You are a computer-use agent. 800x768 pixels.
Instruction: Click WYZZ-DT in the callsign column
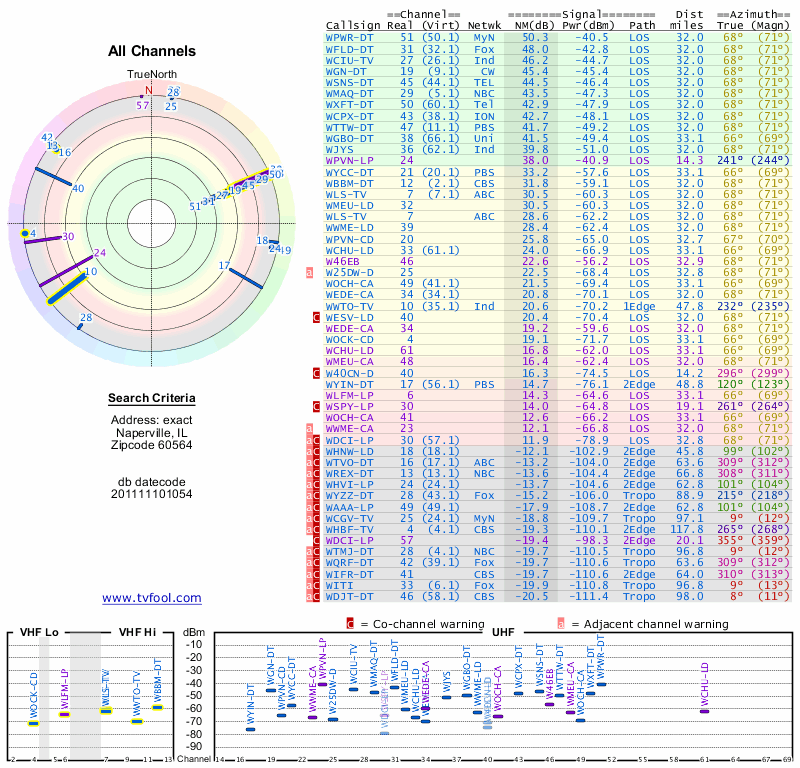tap(349, 496)
